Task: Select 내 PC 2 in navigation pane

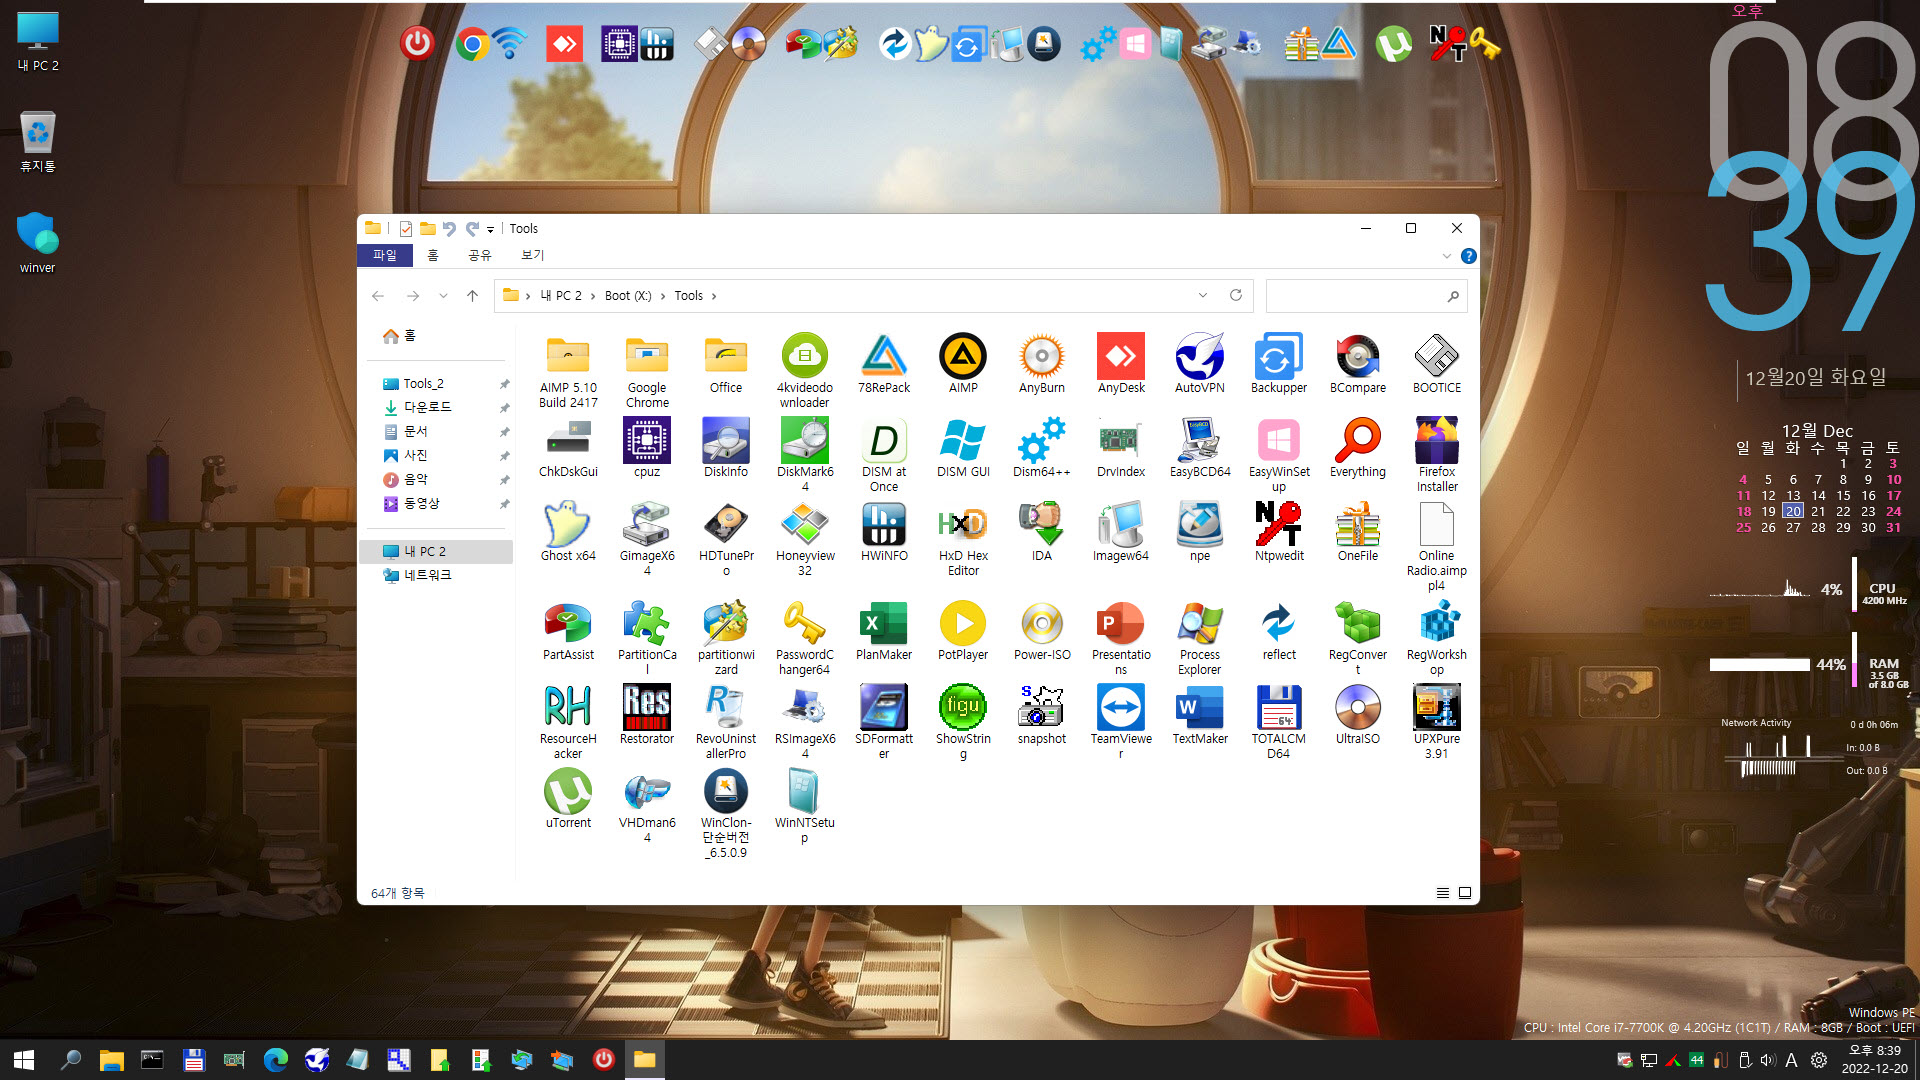Action: click(436, 551)
